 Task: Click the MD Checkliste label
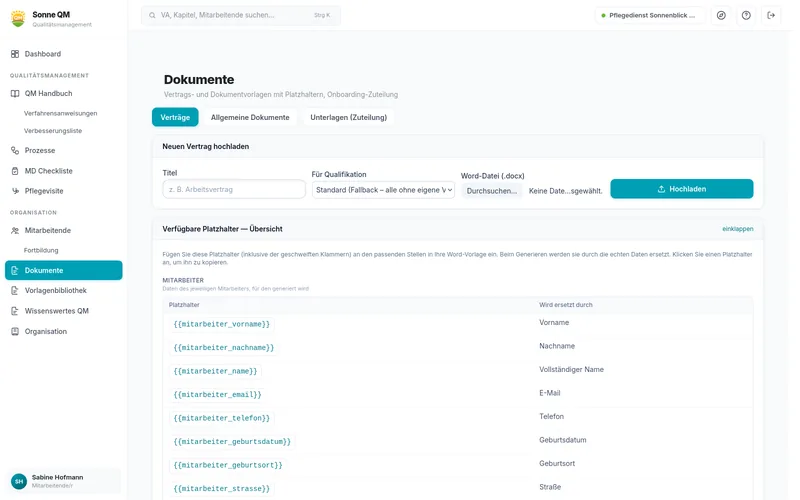click(48, 171)
